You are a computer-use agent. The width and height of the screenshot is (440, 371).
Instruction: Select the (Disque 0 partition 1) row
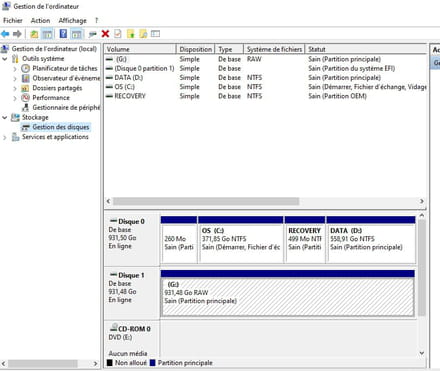click(265, 68)
